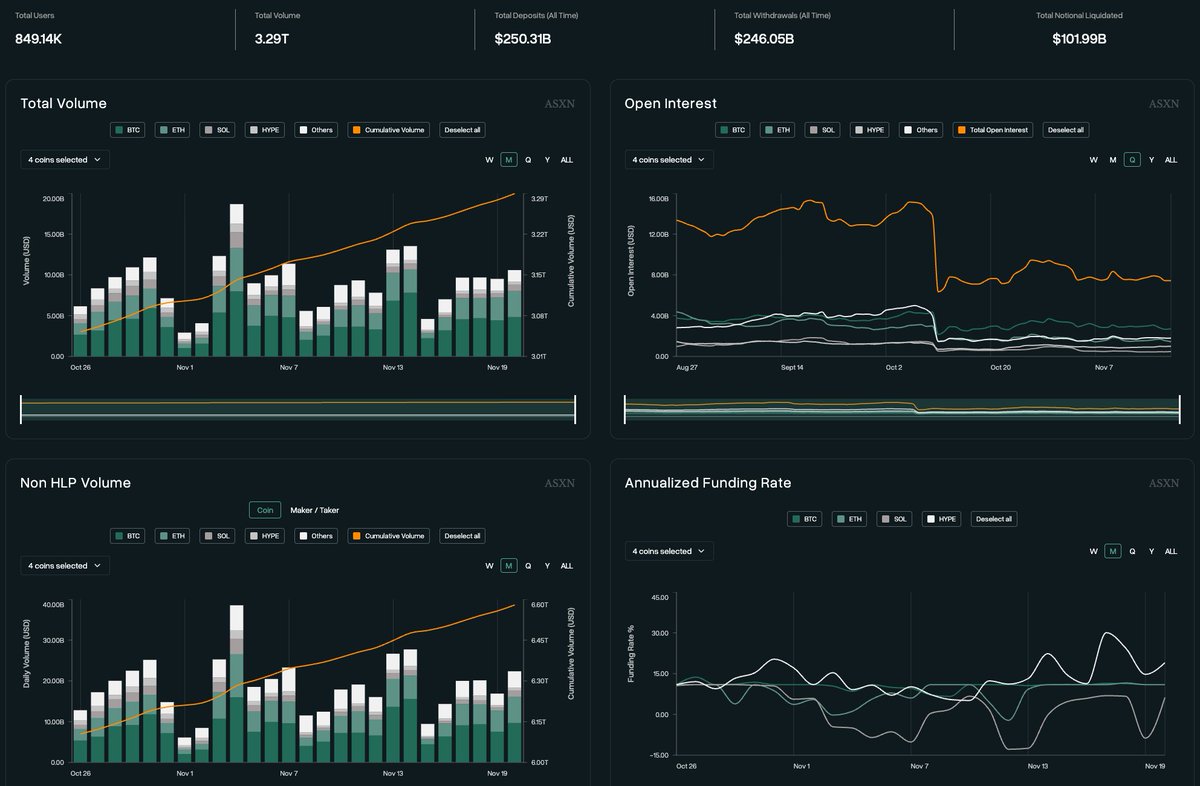1200x786 pixels.
Task: Select ALL timeframe in Annualized Funding Rate
Action: pyautogui.click(x=1171, y=551)
